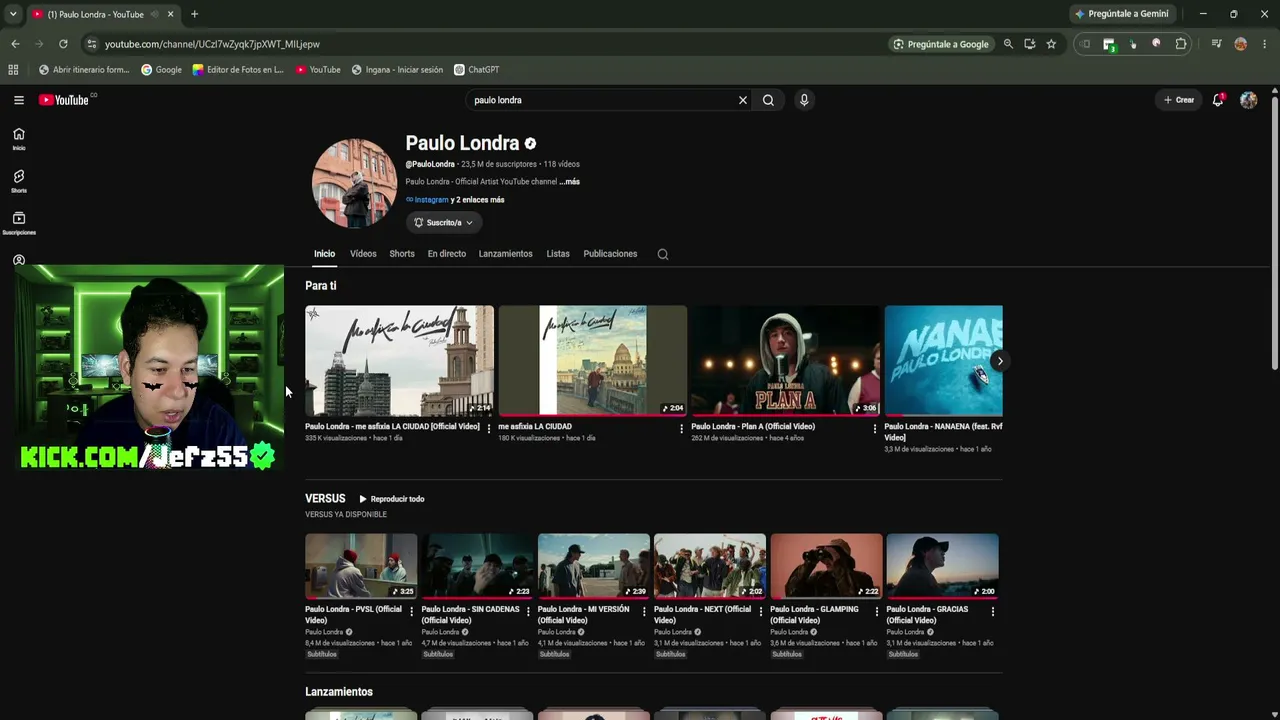Open the Suscrito/a subscription dropdown
The height and width of the screenshot is (720, 1280).
tap(444, 223)
